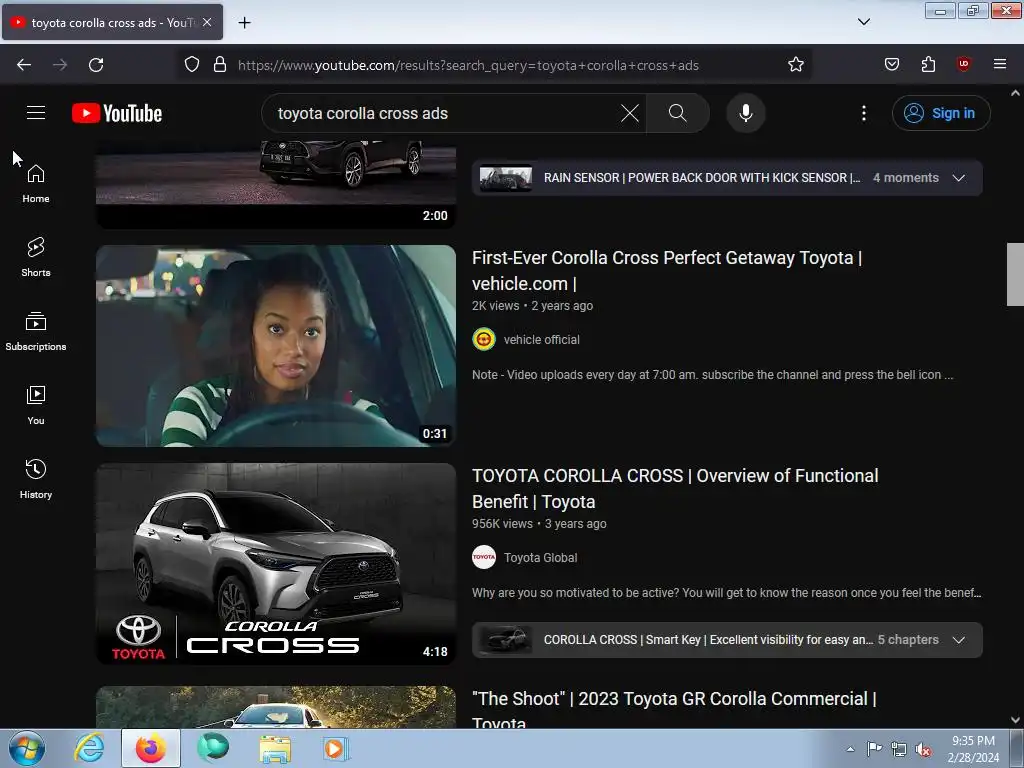
Task: Open Home in the sidebar
Action: click(x=36, y=184)
